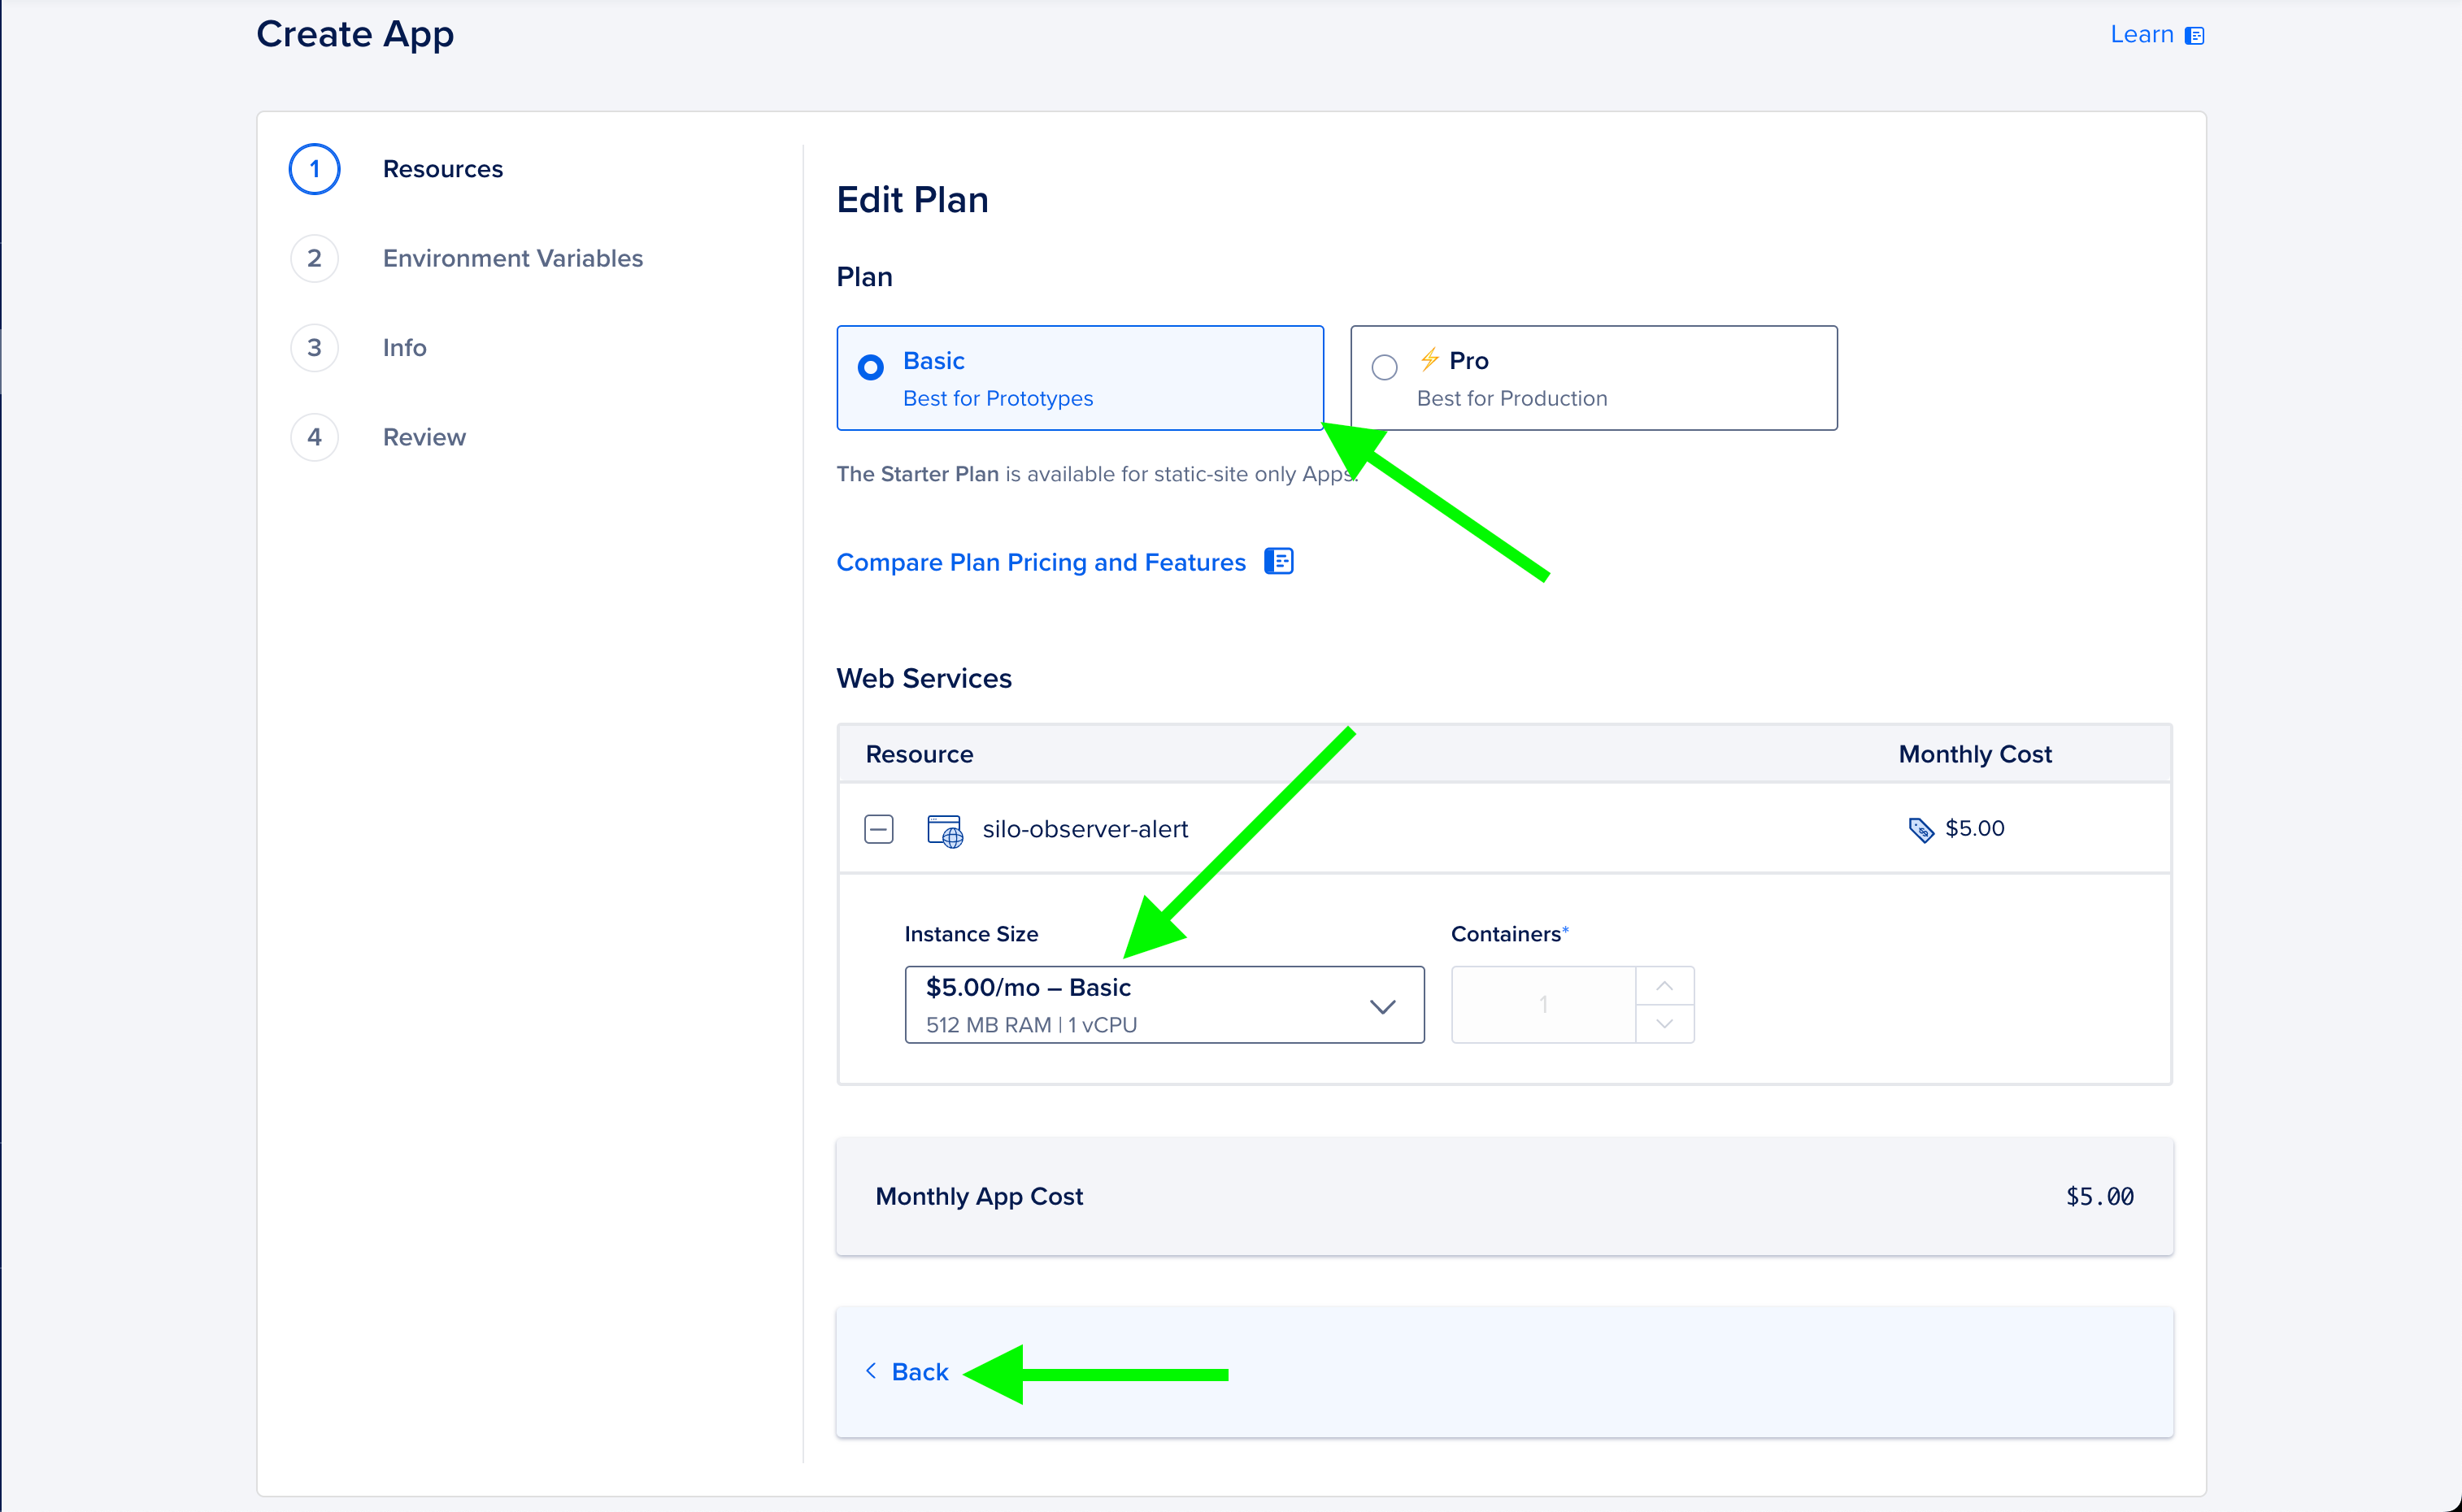The image size is (2462, 1512).
Task: Click The Starter Plan text
Action: click(917, 474)
